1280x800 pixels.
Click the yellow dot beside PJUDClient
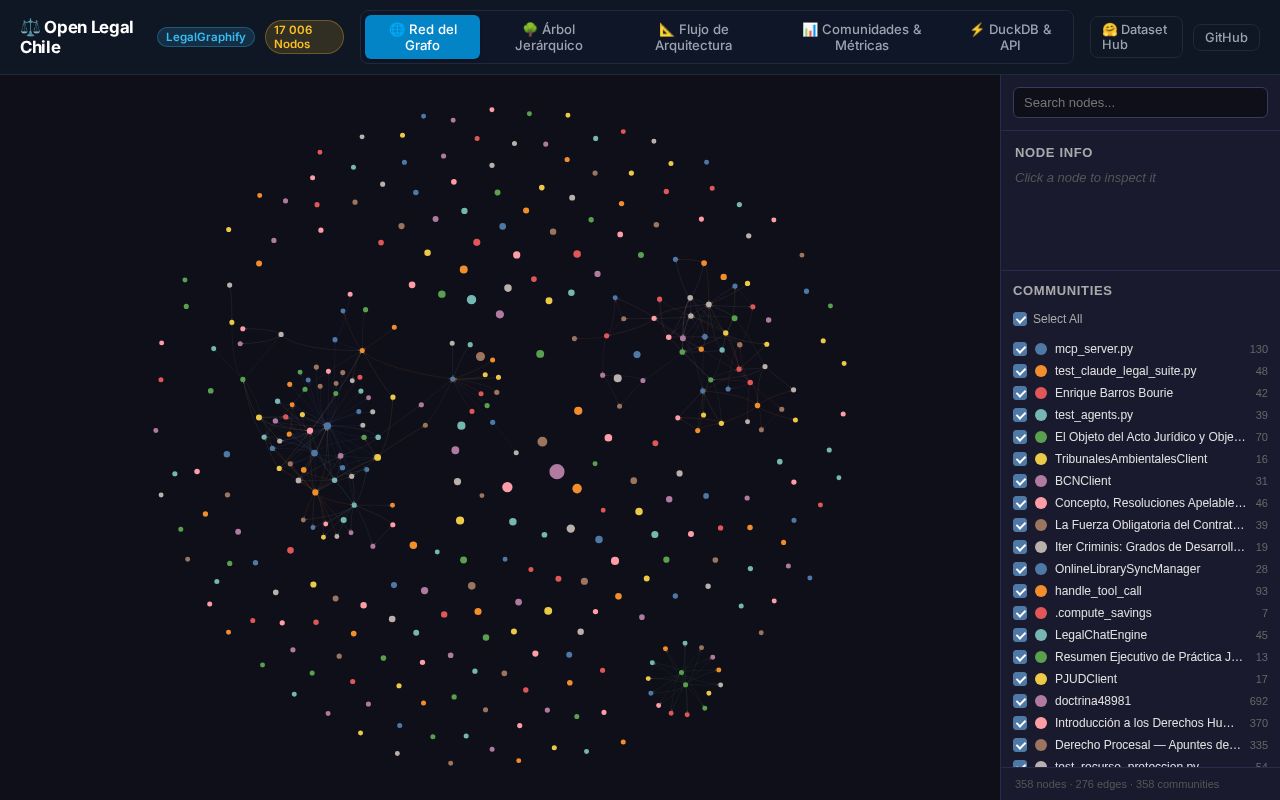click(1041, 679)
